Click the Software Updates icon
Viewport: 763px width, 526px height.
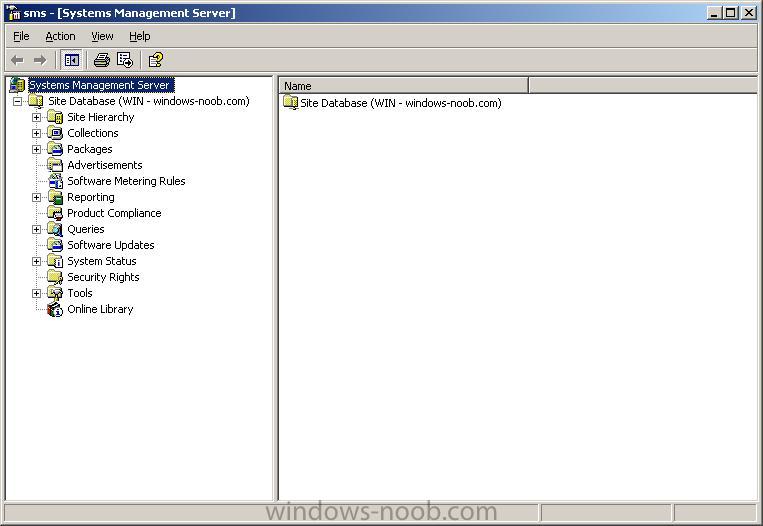(55, 245)
